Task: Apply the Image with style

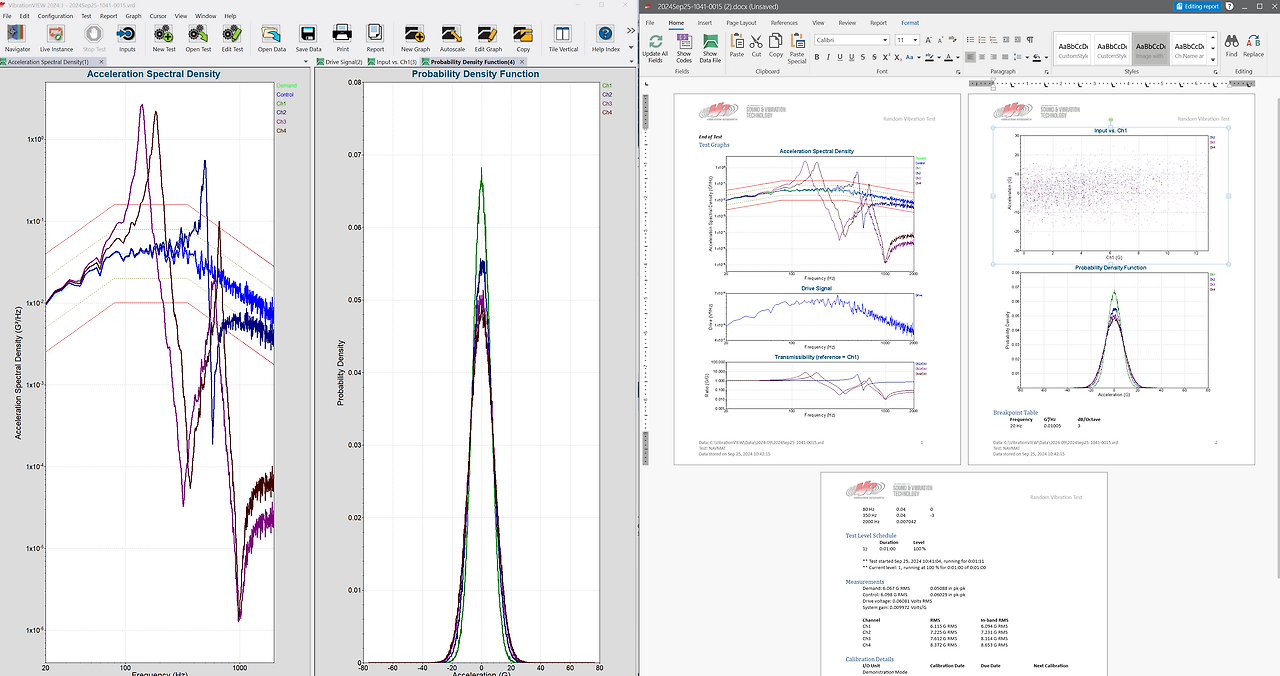Action: click(x=1150, y=50)
